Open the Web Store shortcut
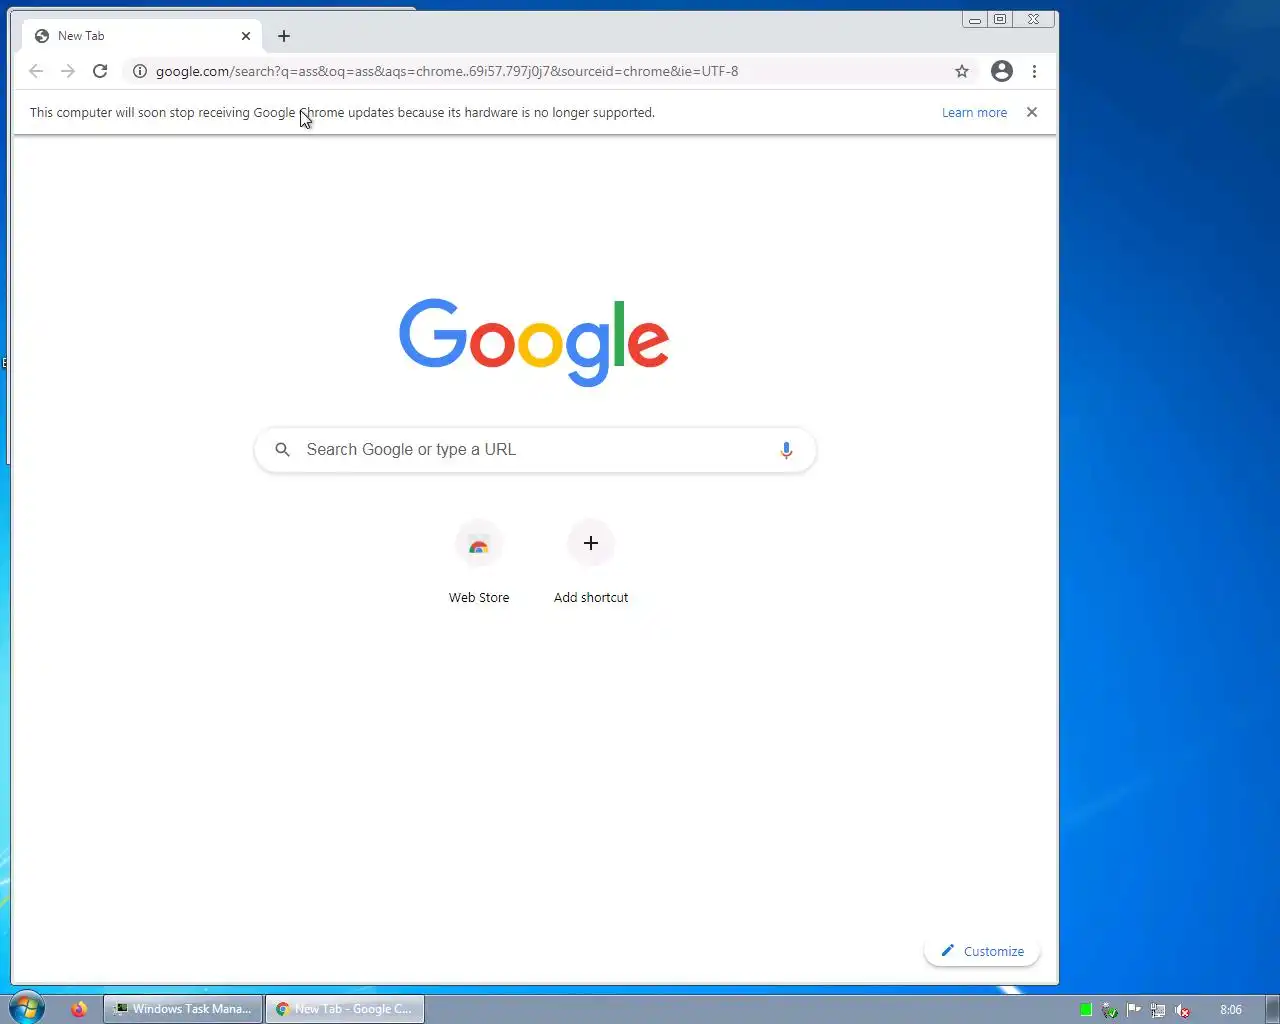Viewport: 1280px width, 1024px height. point(479,563)
